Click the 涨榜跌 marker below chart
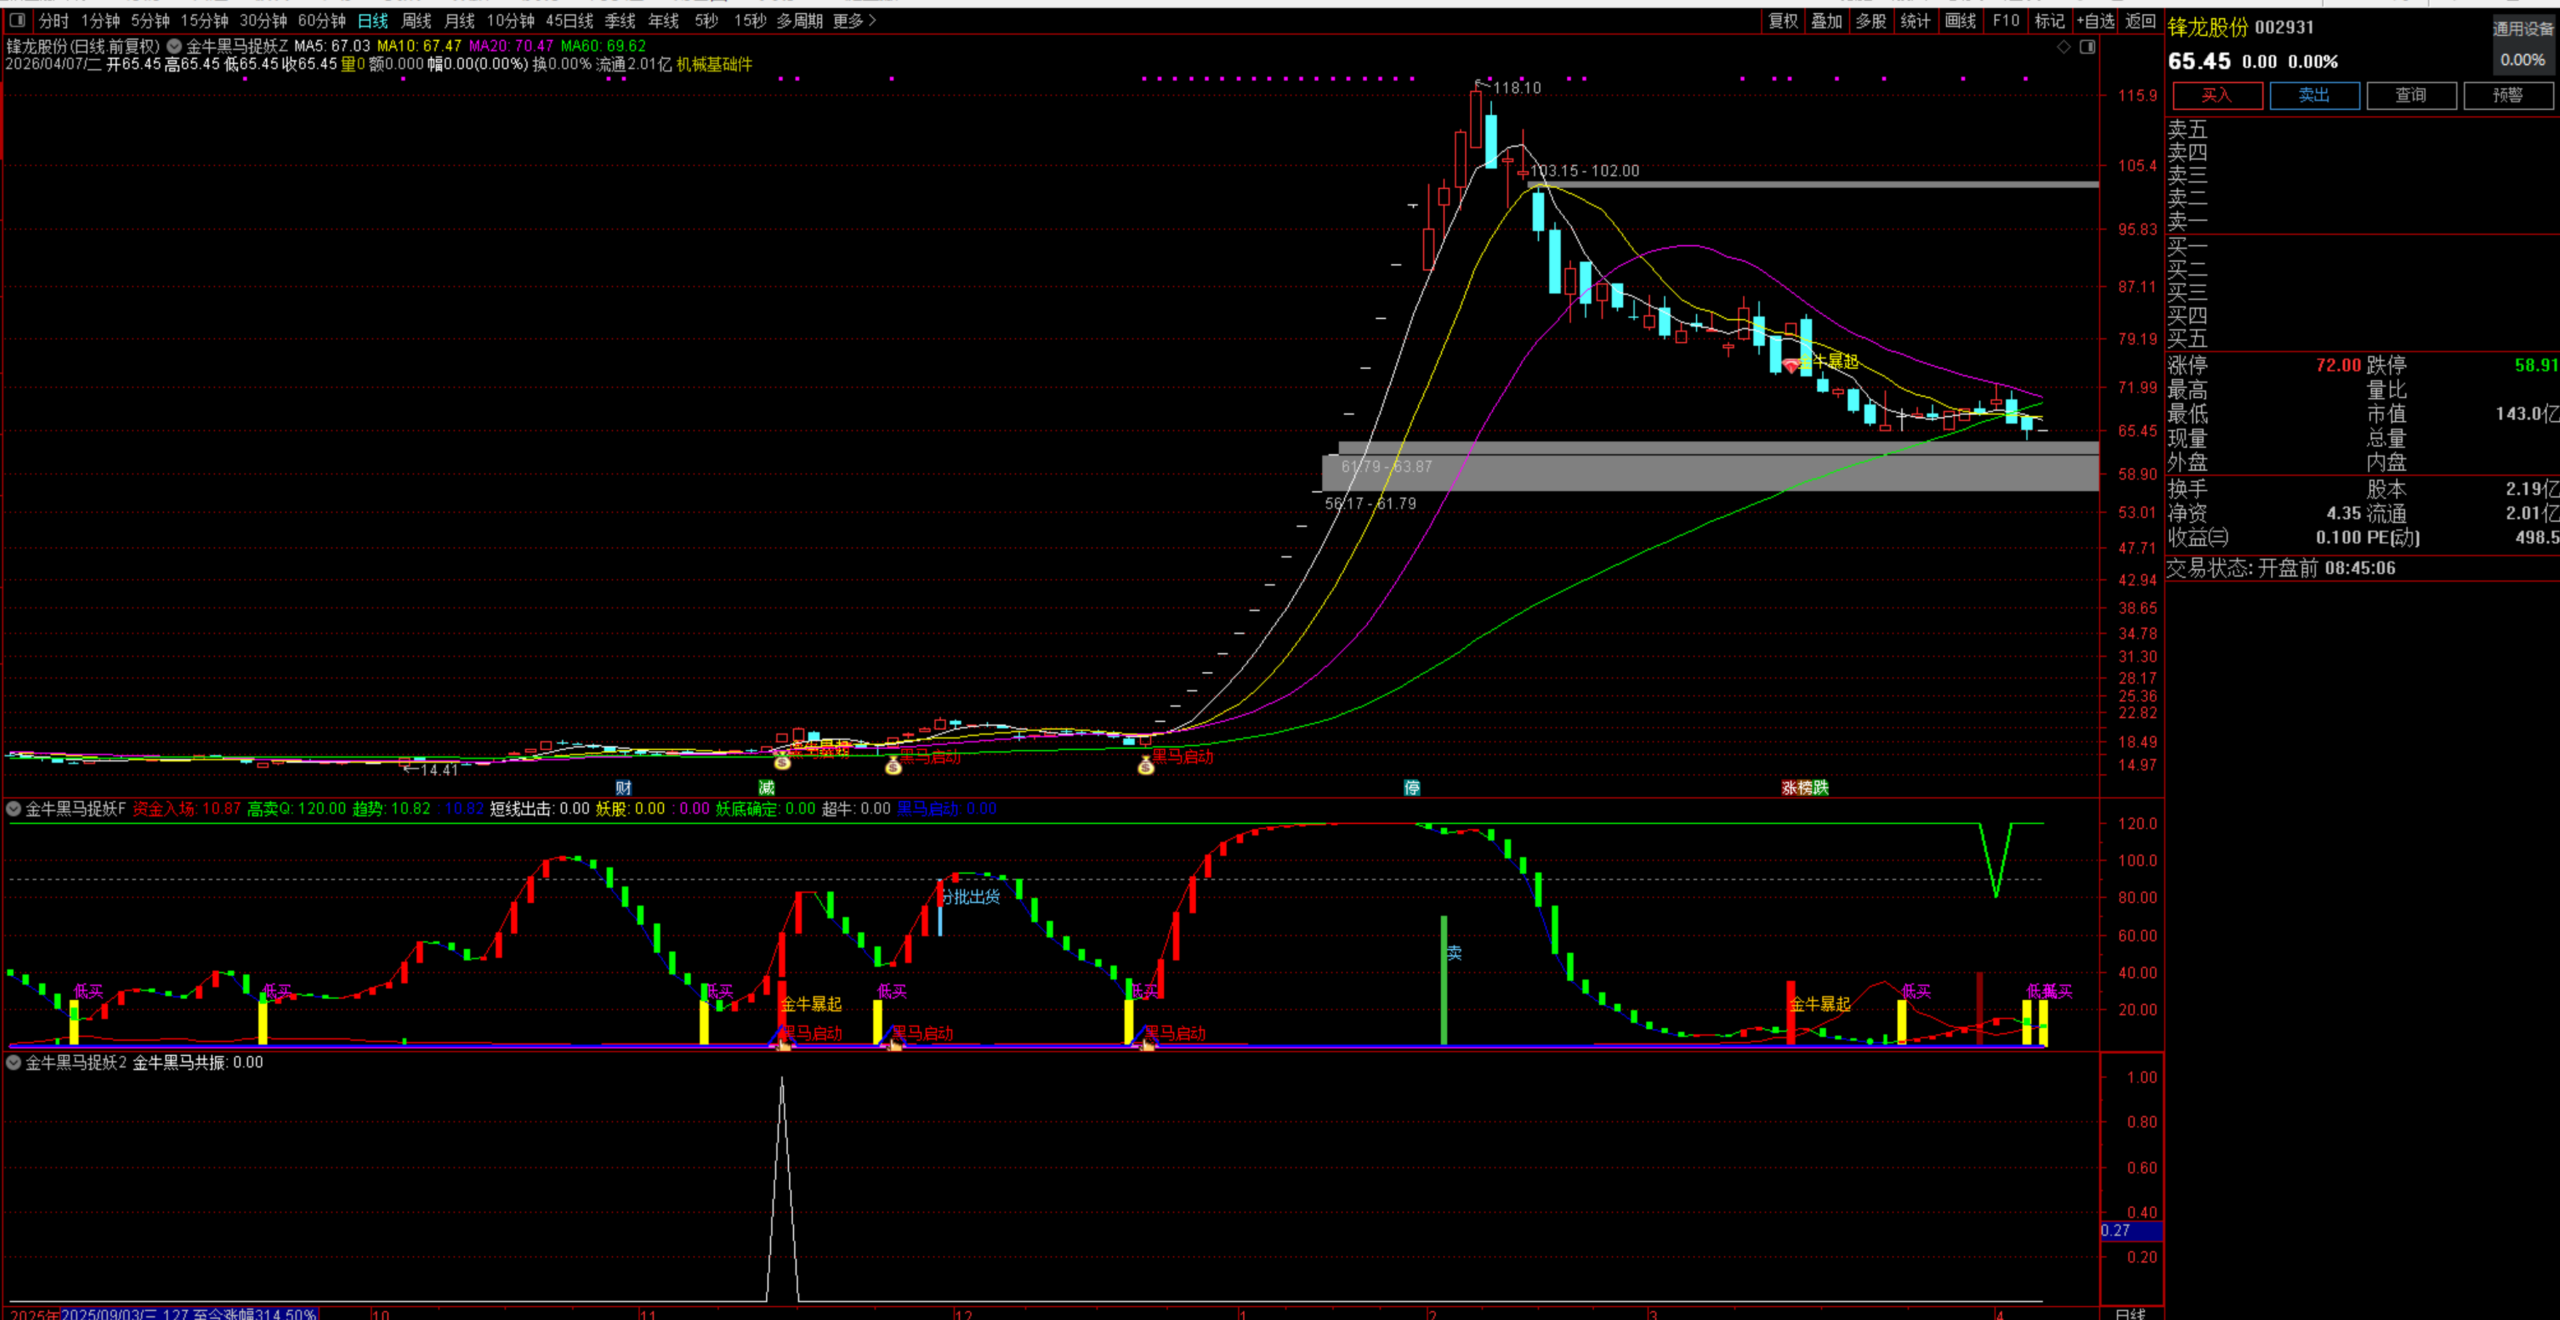2560x1320 pixels. tap(1804, 788)
